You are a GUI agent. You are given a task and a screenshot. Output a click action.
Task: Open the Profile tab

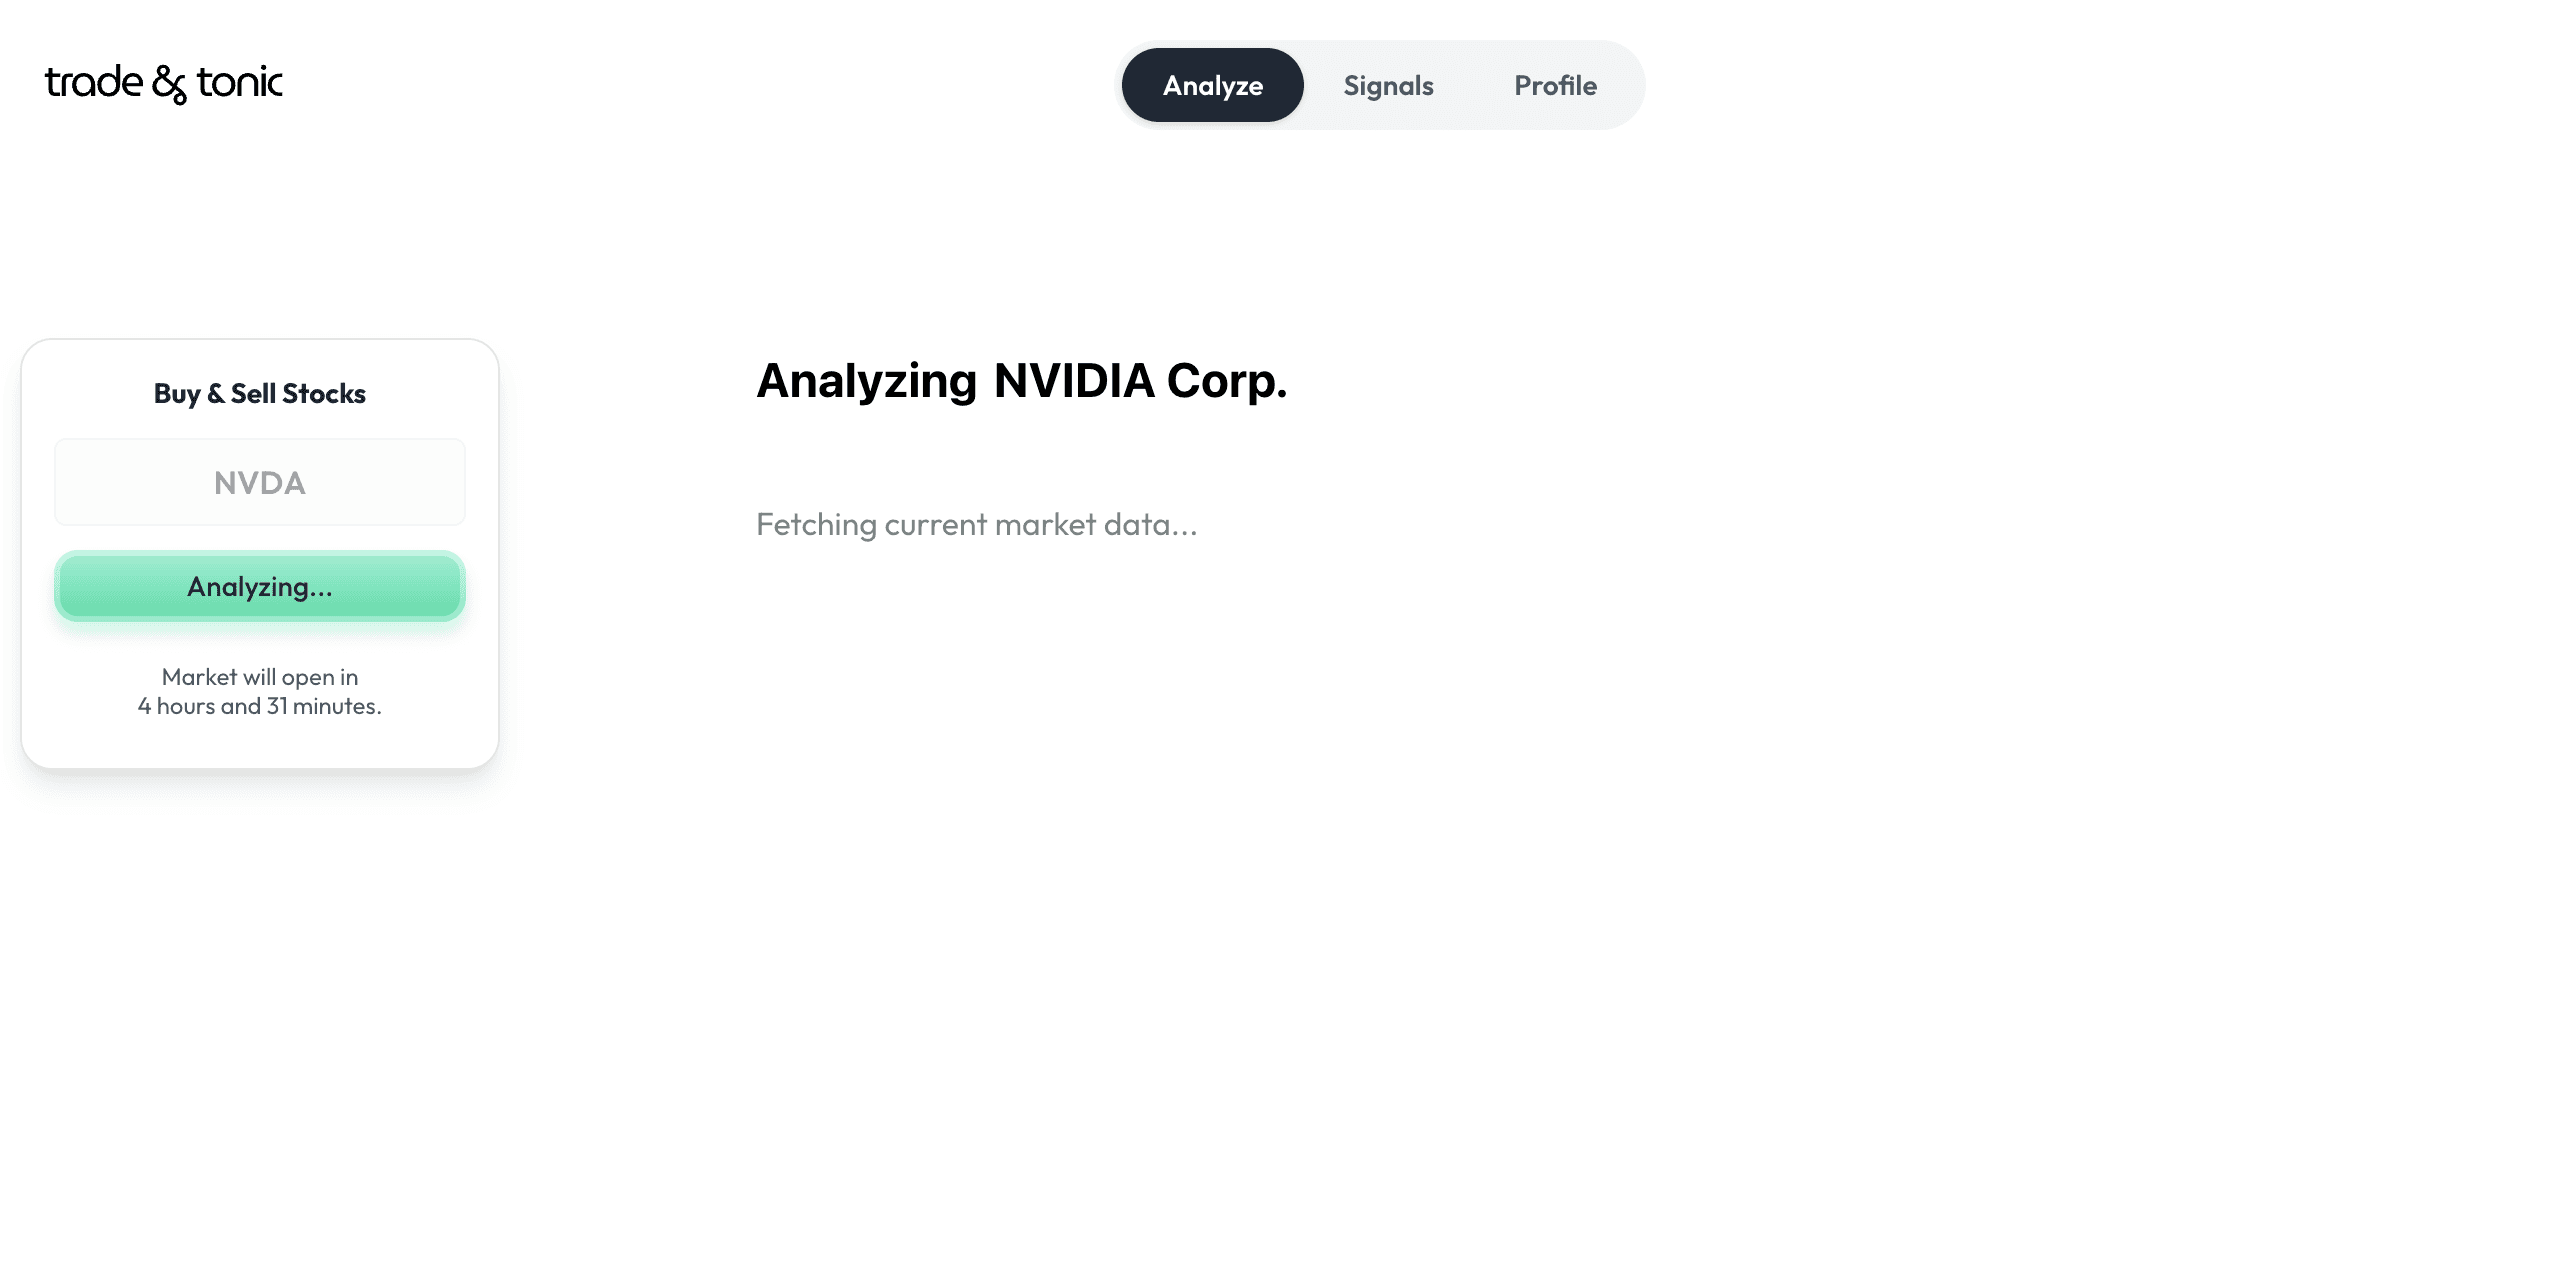click(1555, 85)
